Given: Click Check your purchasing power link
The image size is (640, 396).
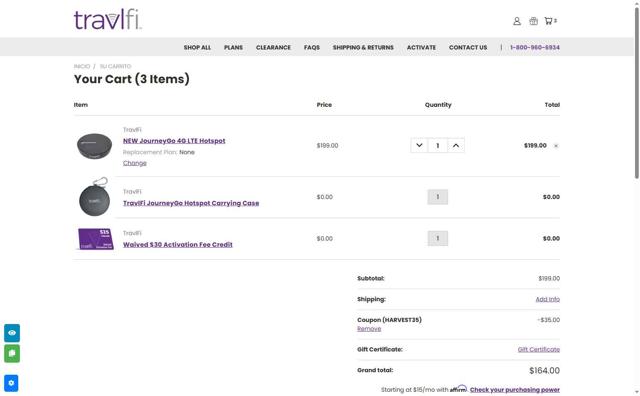Looking at the screenshot, I should click(515, 390).
